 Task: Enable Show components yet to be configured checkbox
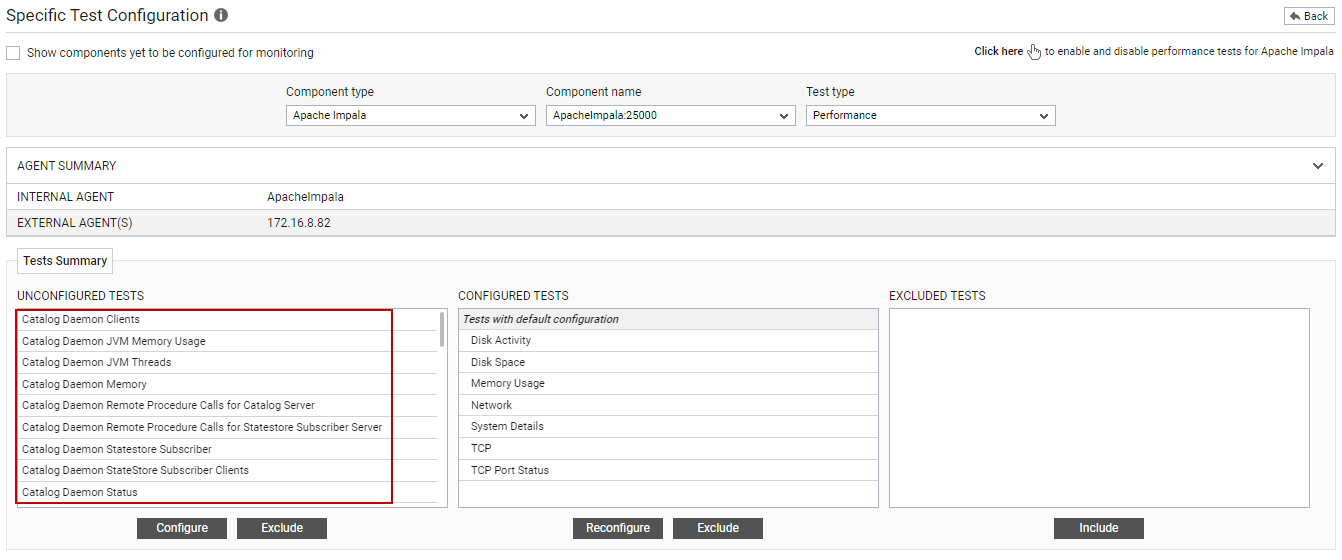[x=13, y=52]
